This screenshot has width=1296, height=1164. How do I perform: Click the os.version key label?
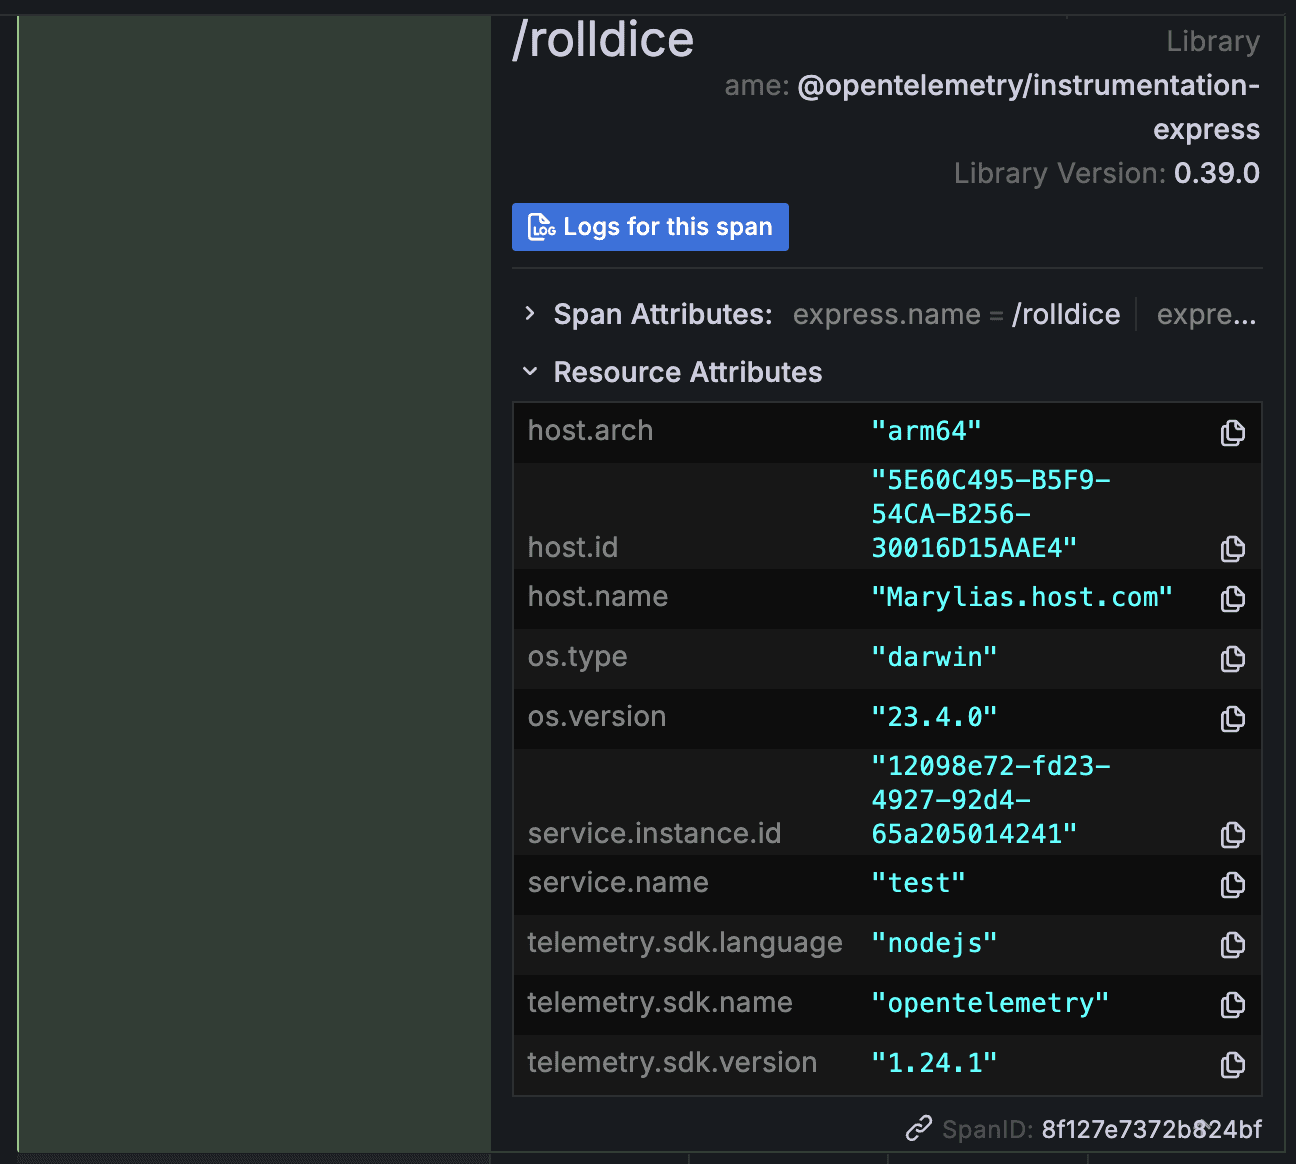(x=597, y=717)
